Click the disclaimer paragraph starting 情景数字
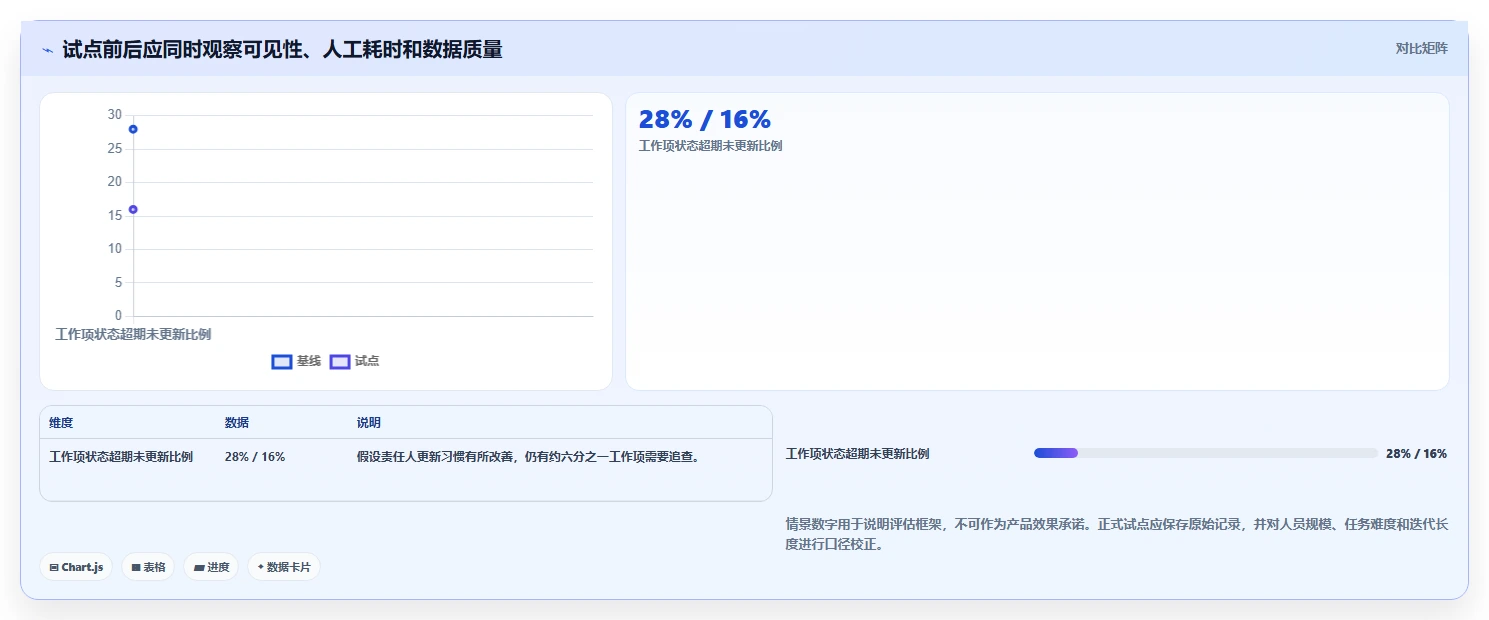Image resolution: width=1489 pixels, height=620 pixels. (1116, 535)
